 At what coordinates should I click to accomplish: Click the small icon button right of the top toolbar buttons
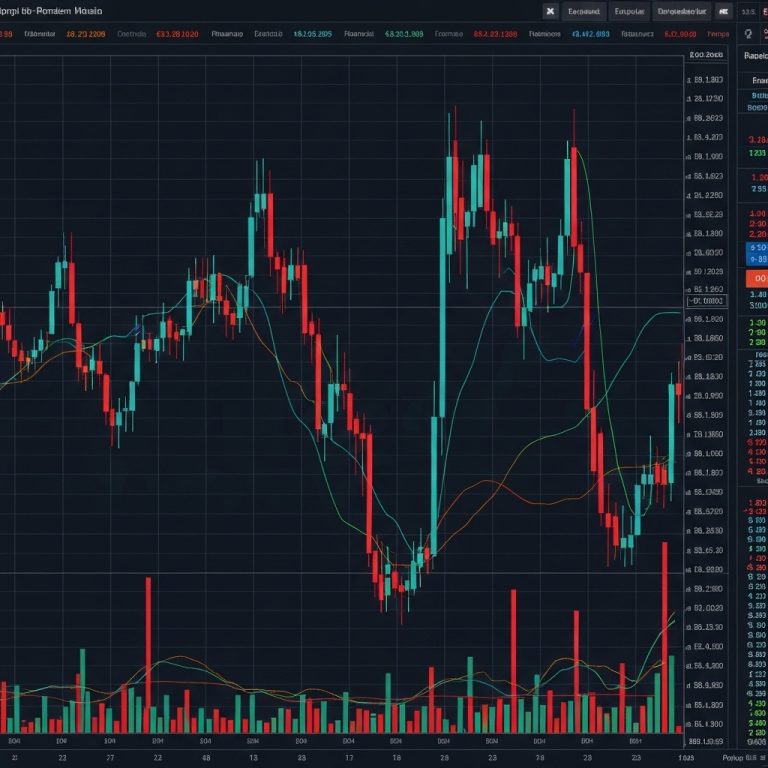pos(724,12)
